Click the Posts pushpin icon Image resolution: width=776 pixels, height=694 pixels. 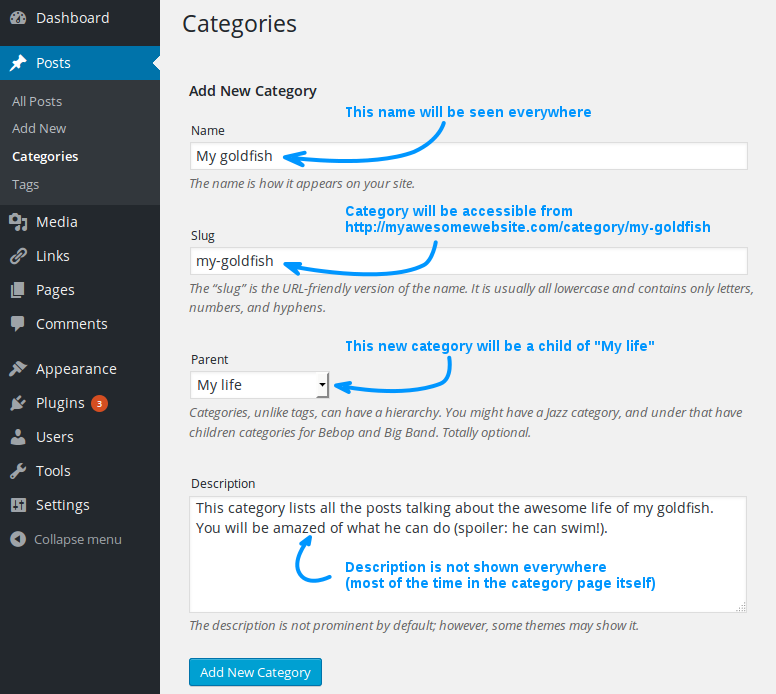[18, 63]
